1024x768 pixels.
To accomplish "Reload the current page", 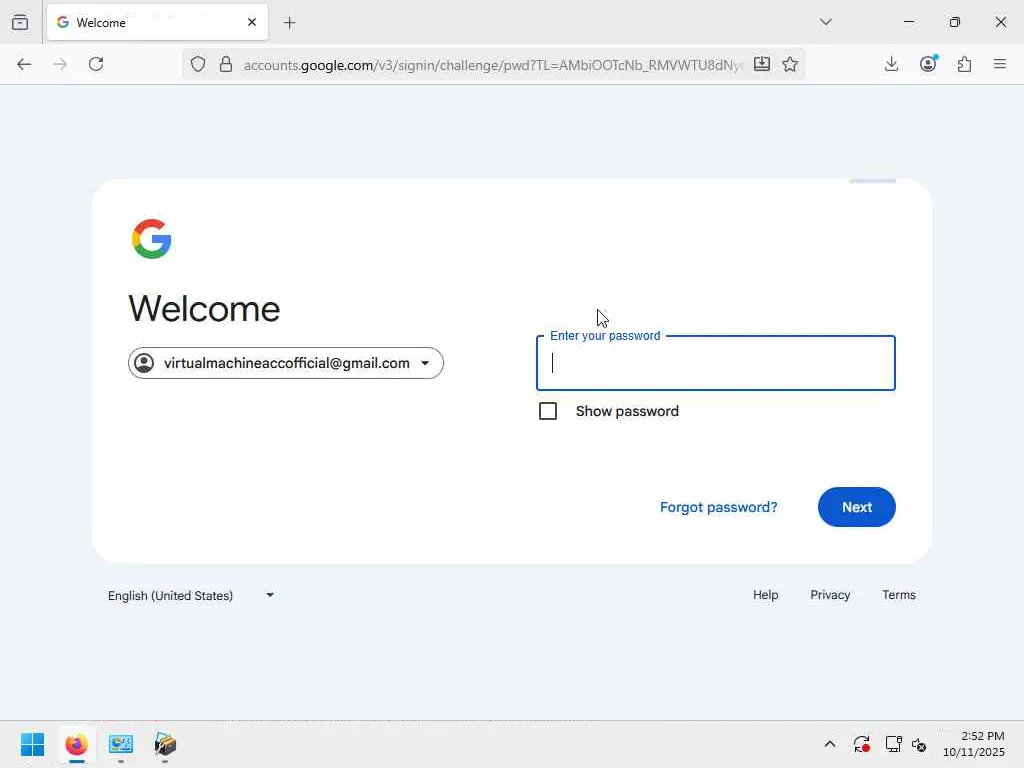I will 96,64.
